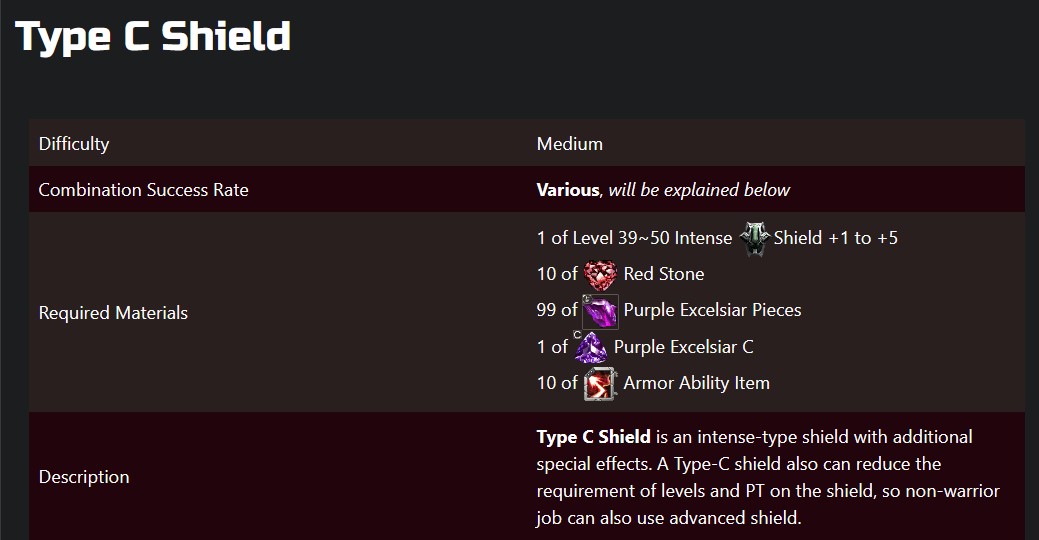Select the Armor Ability Item icon
Viewport: 1039px width, 540px height.
click(x=600, y=383)
